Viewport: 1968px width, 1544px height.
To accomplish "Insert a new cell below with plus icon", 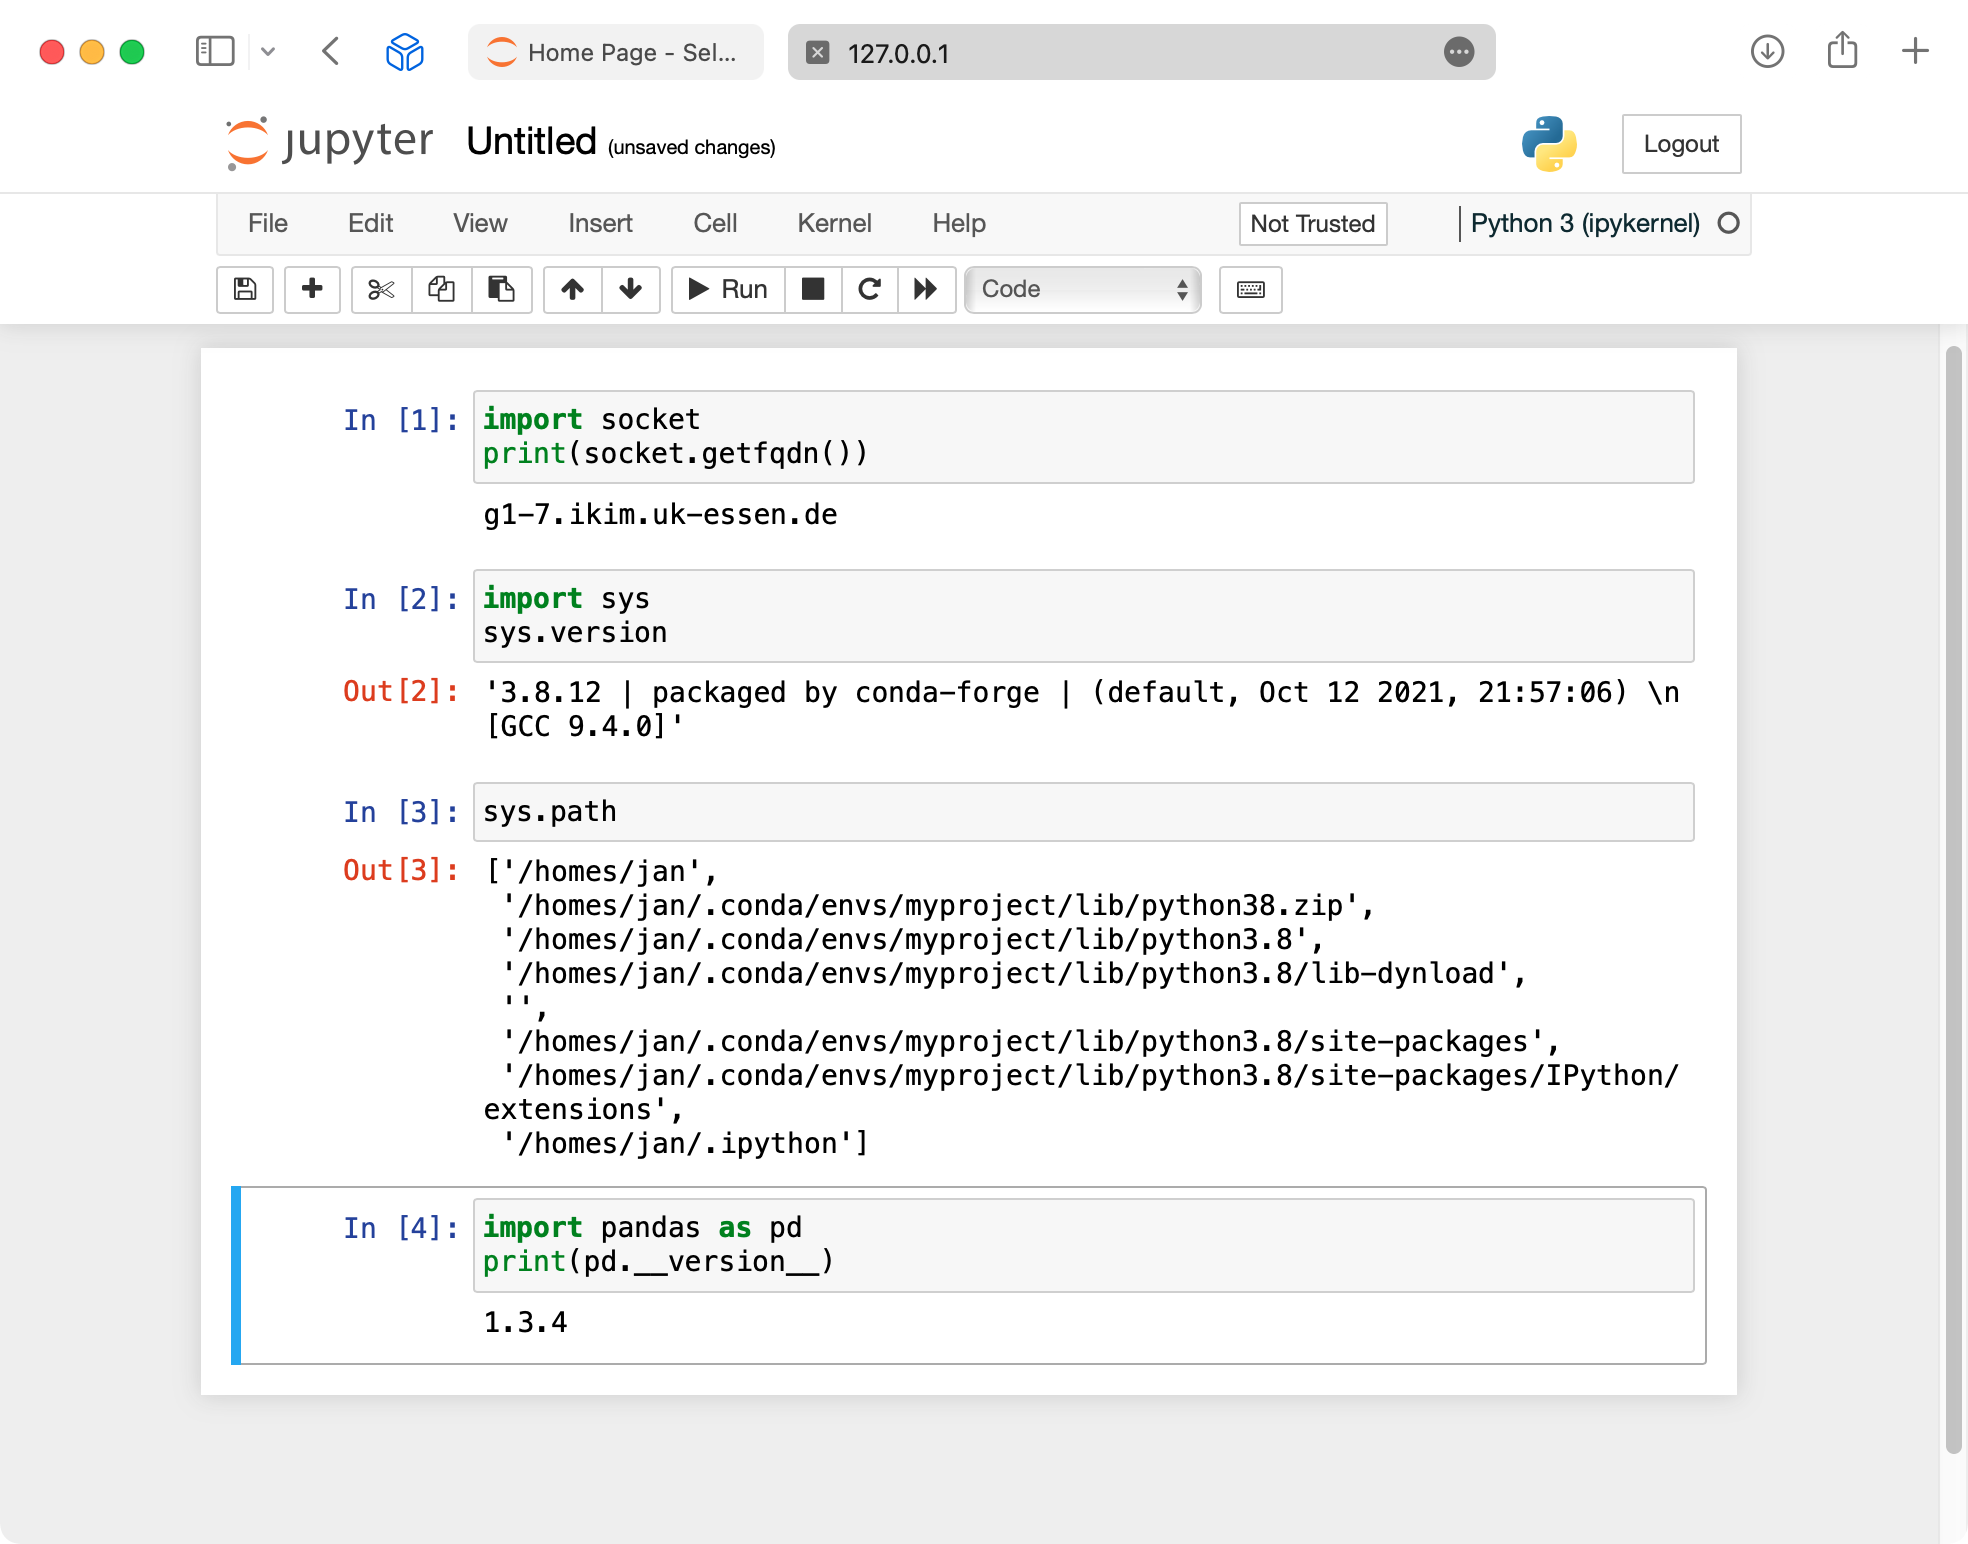I will coord(312,290).
